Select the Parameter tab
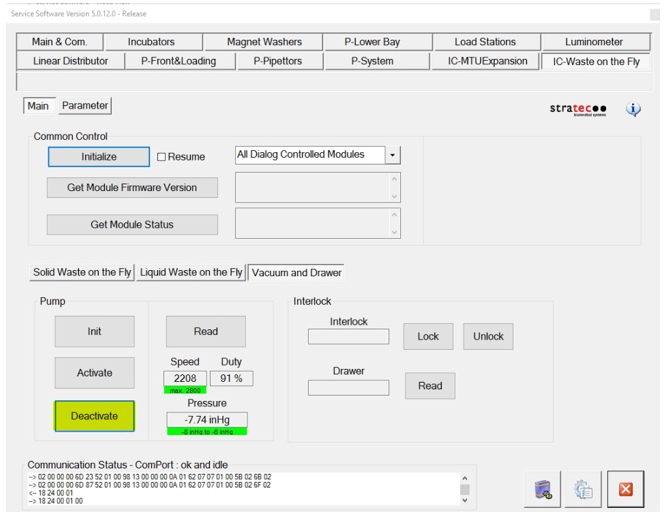 (x=84, y=105)
